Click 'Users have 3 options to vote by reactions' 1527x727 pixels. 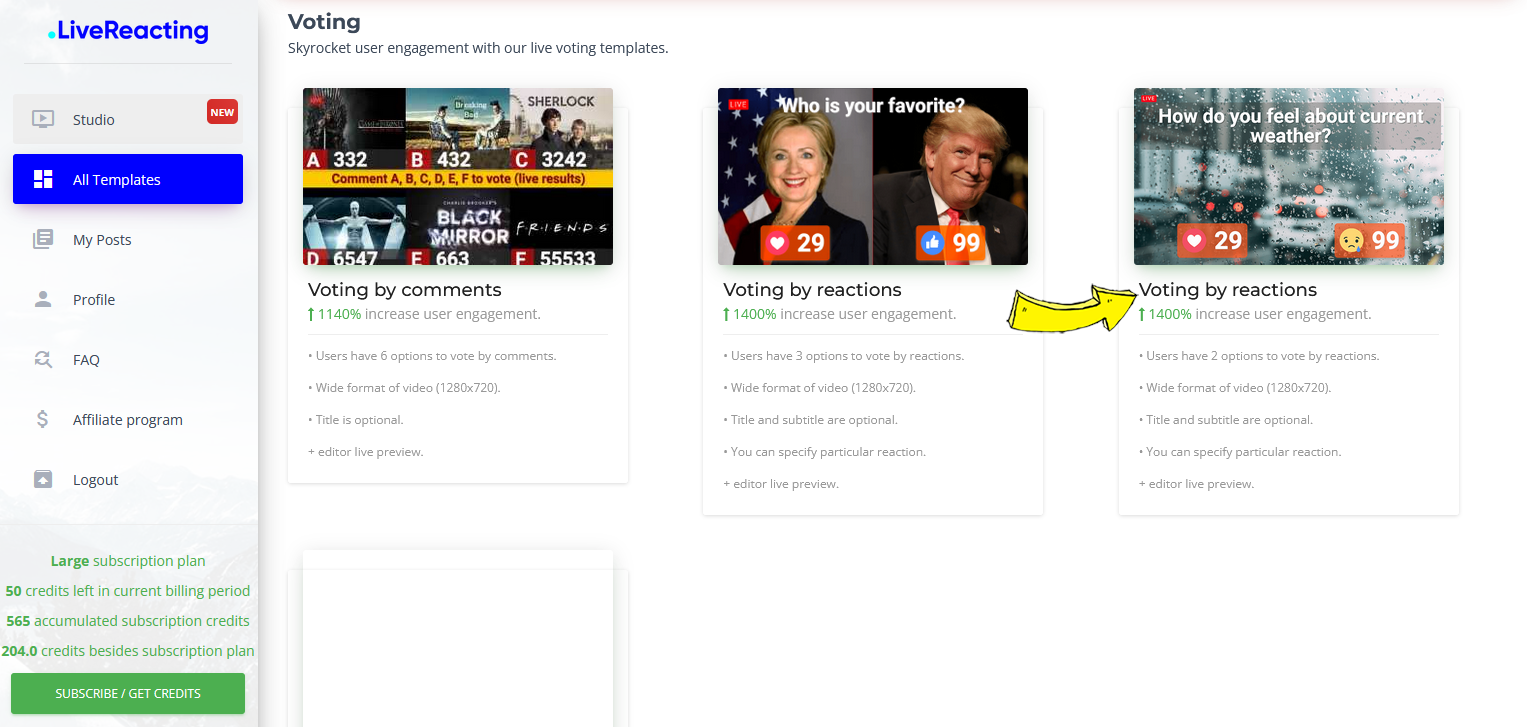(x=843, y=356)
